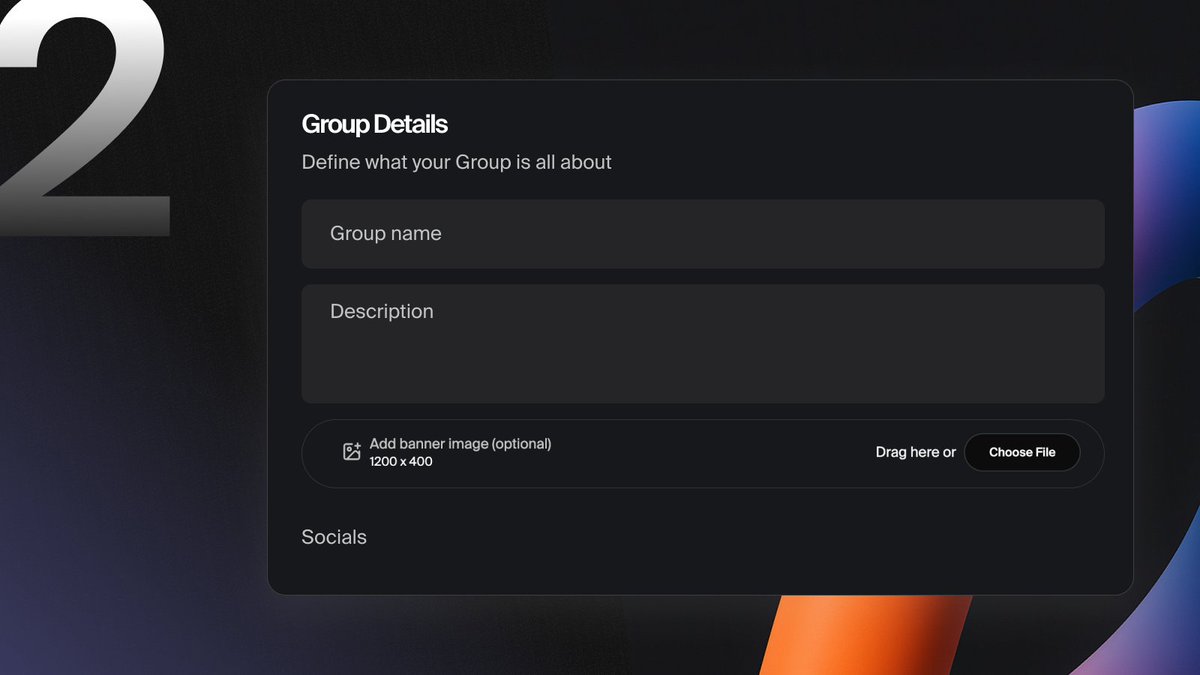
Task: Click the 'Drag here or' label
Action: click(x=915, y=452)
